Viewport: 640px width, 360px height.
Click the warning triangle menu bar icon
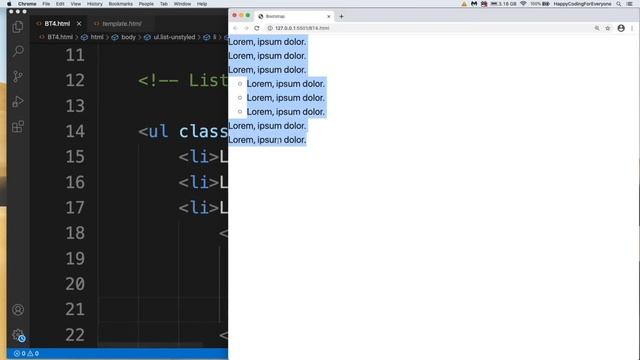tap(464, 4)
